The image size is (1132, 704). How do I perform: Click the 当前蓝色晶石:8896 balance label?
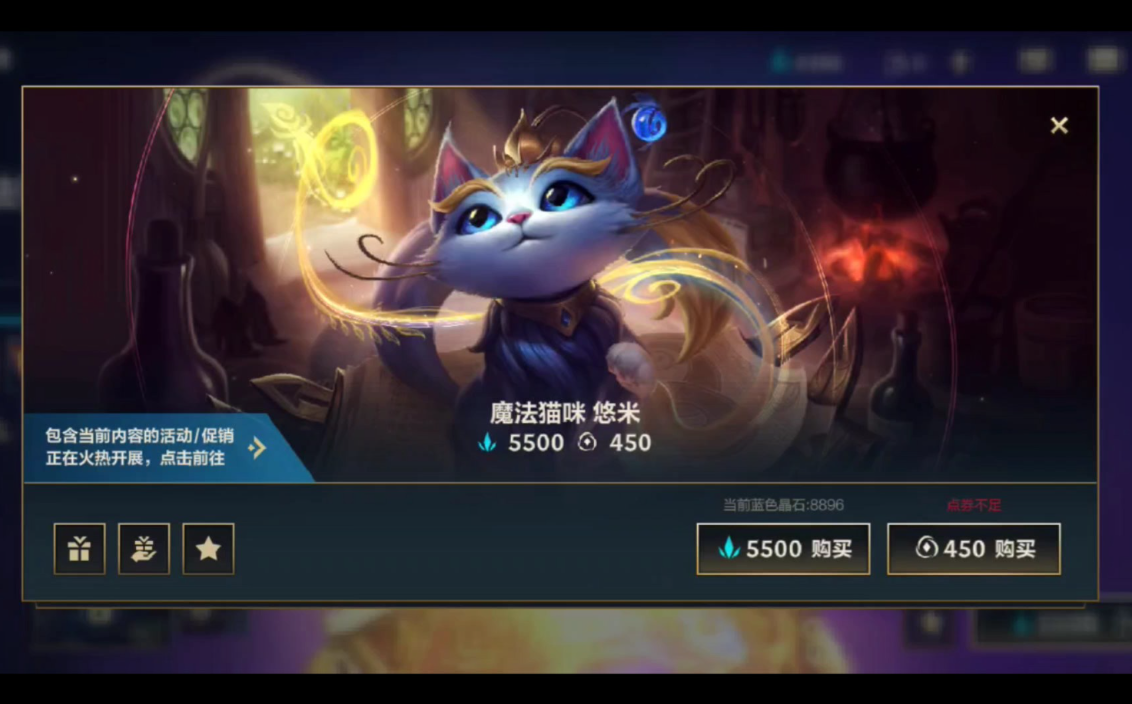click(x=783, y=505)
